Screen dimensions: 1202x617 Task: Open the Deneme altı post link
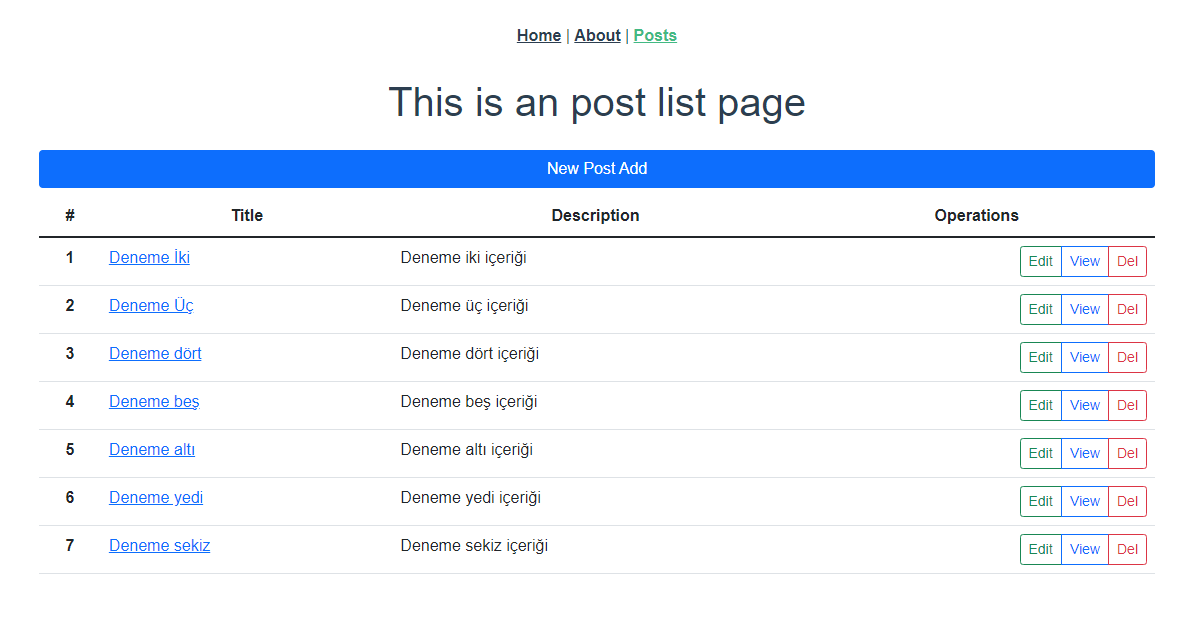(152, 450)
